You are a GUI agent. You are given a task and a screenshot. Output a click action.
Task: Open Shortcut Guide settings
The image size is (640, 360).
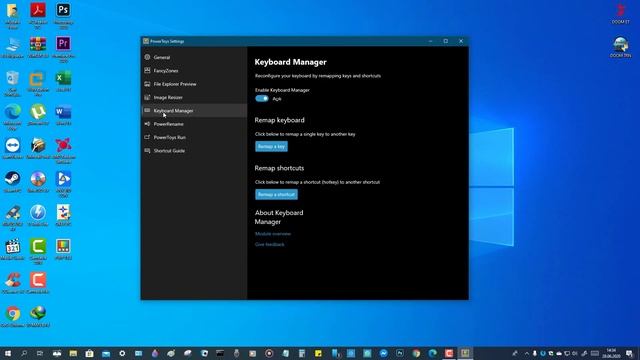click(x=194, y=151)
